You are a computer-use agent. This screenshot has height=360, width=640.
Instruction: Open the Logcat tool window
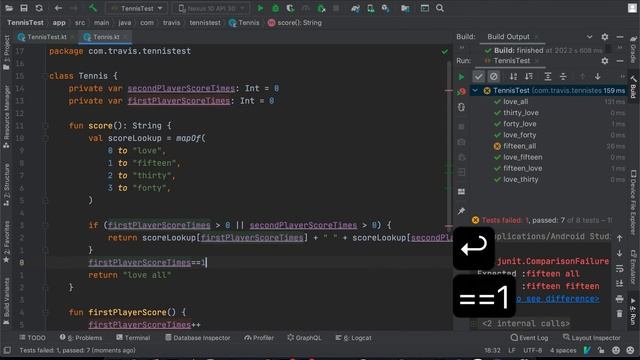pos(353,338)
